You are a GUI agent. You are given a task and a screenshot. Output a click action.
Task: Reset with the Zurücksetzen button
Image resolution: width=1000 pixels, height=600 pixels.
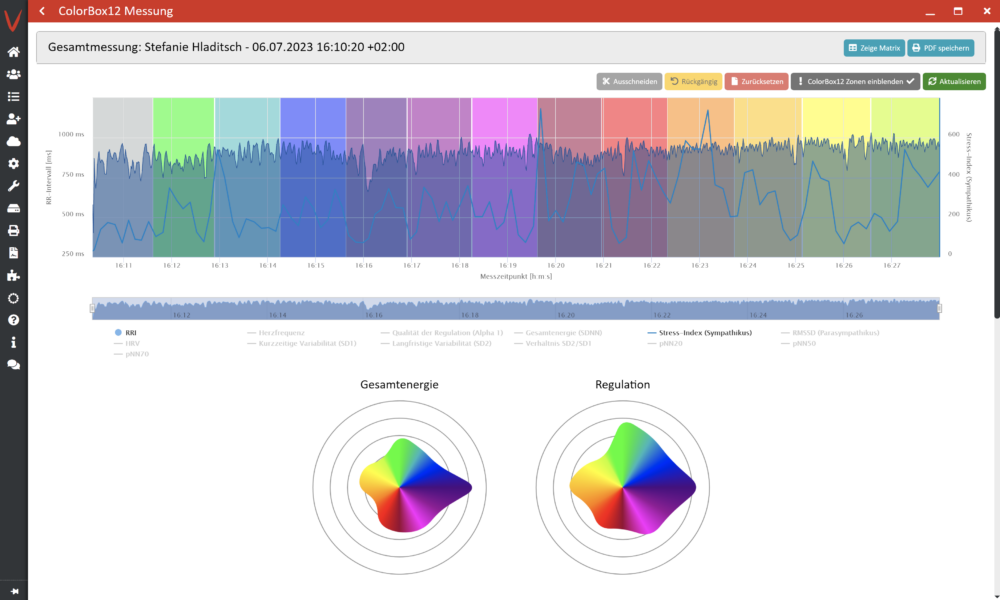click(756, 82)
